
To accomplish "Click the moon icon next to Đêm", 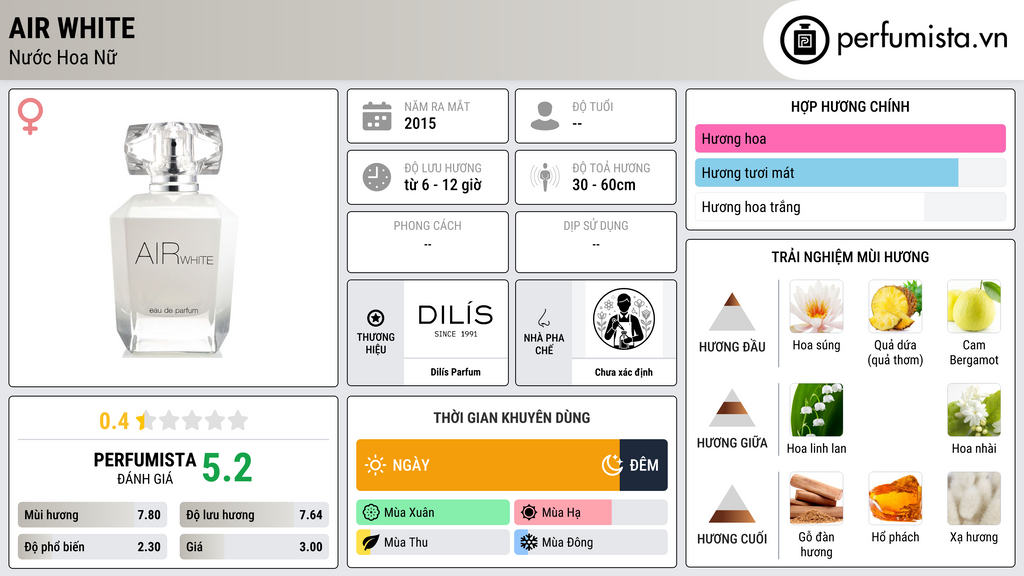I will [612, 465].
